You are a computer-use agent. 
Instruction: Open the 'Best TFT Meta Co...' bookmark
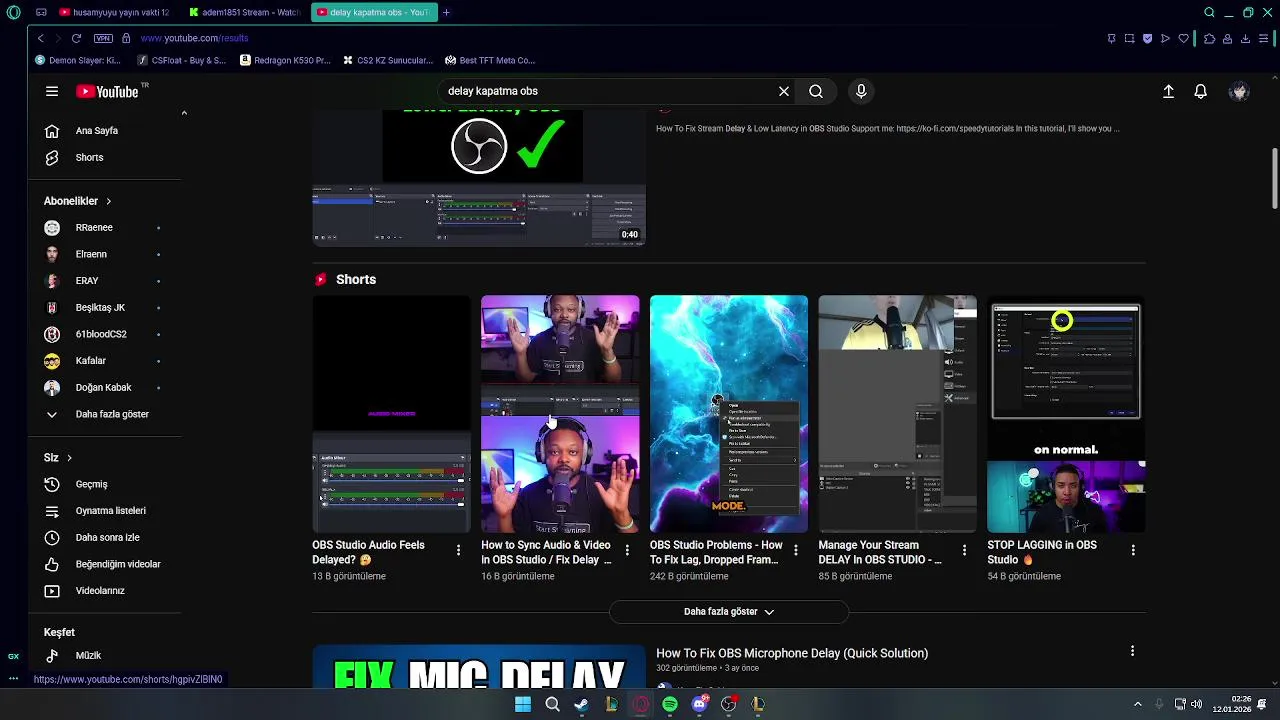490,60
